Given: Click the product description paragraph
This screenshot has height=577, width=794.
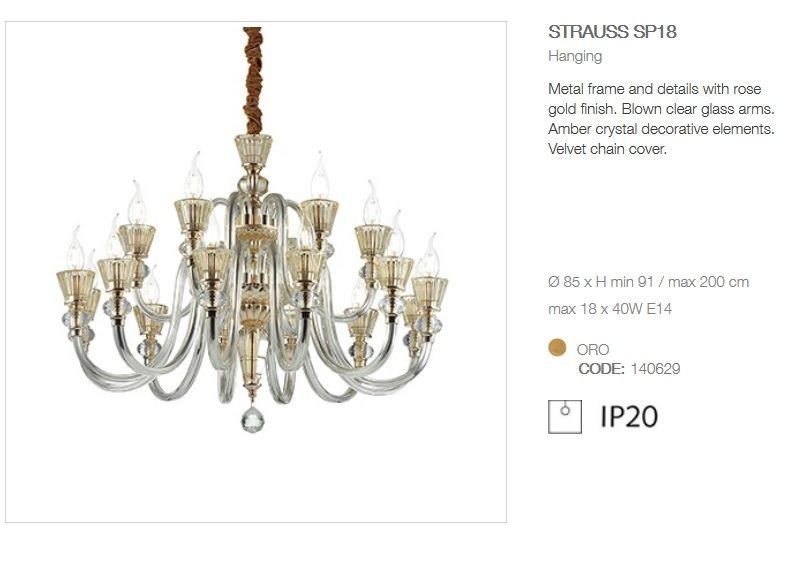Looking at the screenshot, I should (661, 119).
